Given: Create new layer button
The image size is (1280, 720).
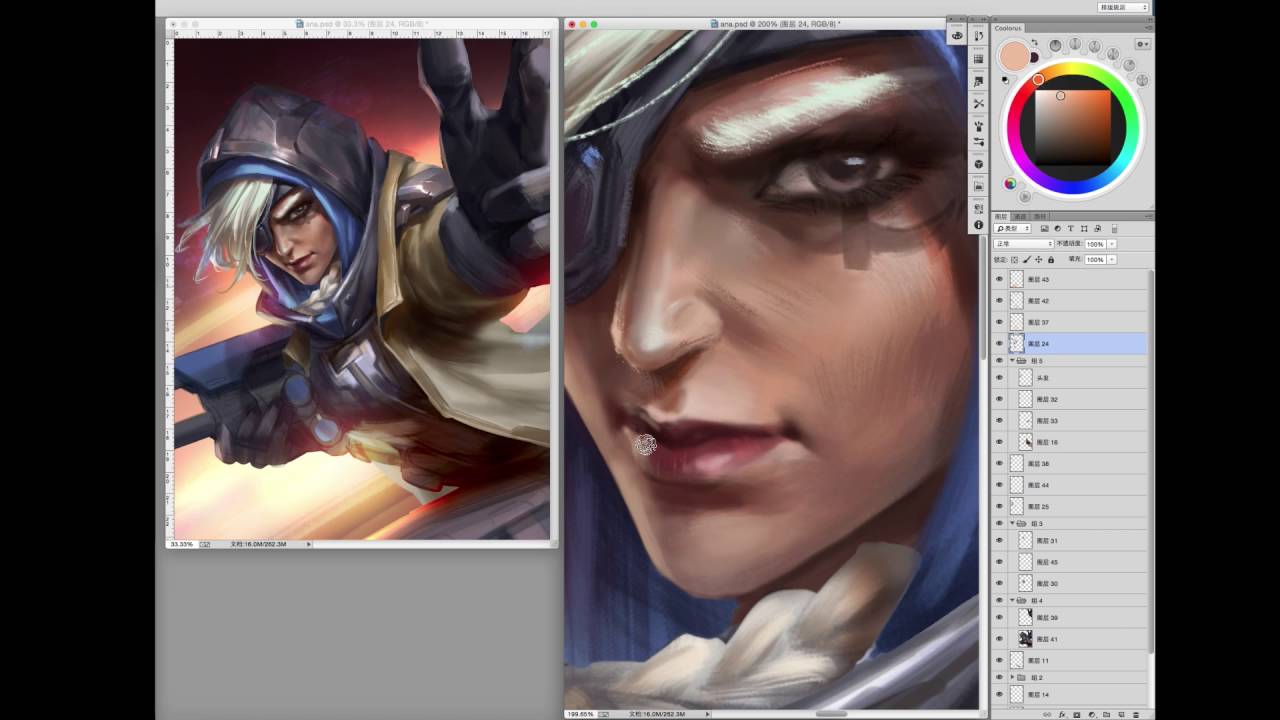Looking at the screenshot, I should pyautogui.click(x=1121, y=715).
